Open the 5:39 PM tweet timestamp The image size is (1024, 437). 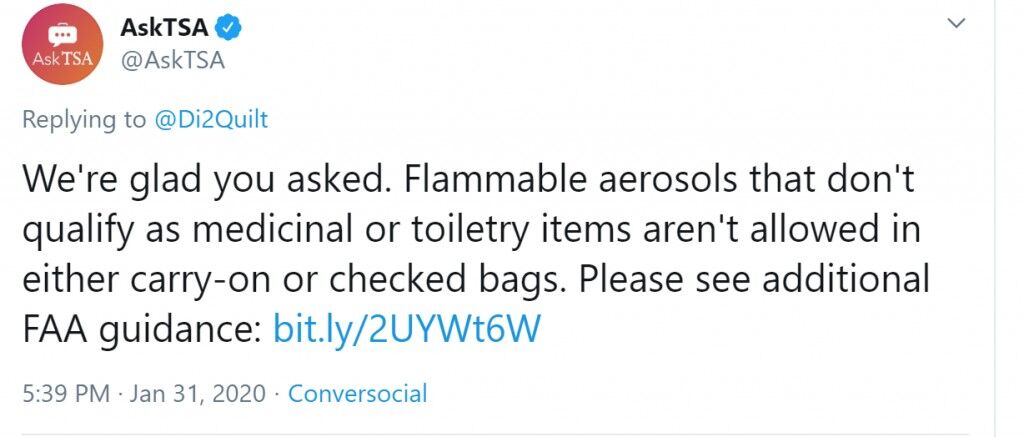pyautogui.click(x=66, y=394)
